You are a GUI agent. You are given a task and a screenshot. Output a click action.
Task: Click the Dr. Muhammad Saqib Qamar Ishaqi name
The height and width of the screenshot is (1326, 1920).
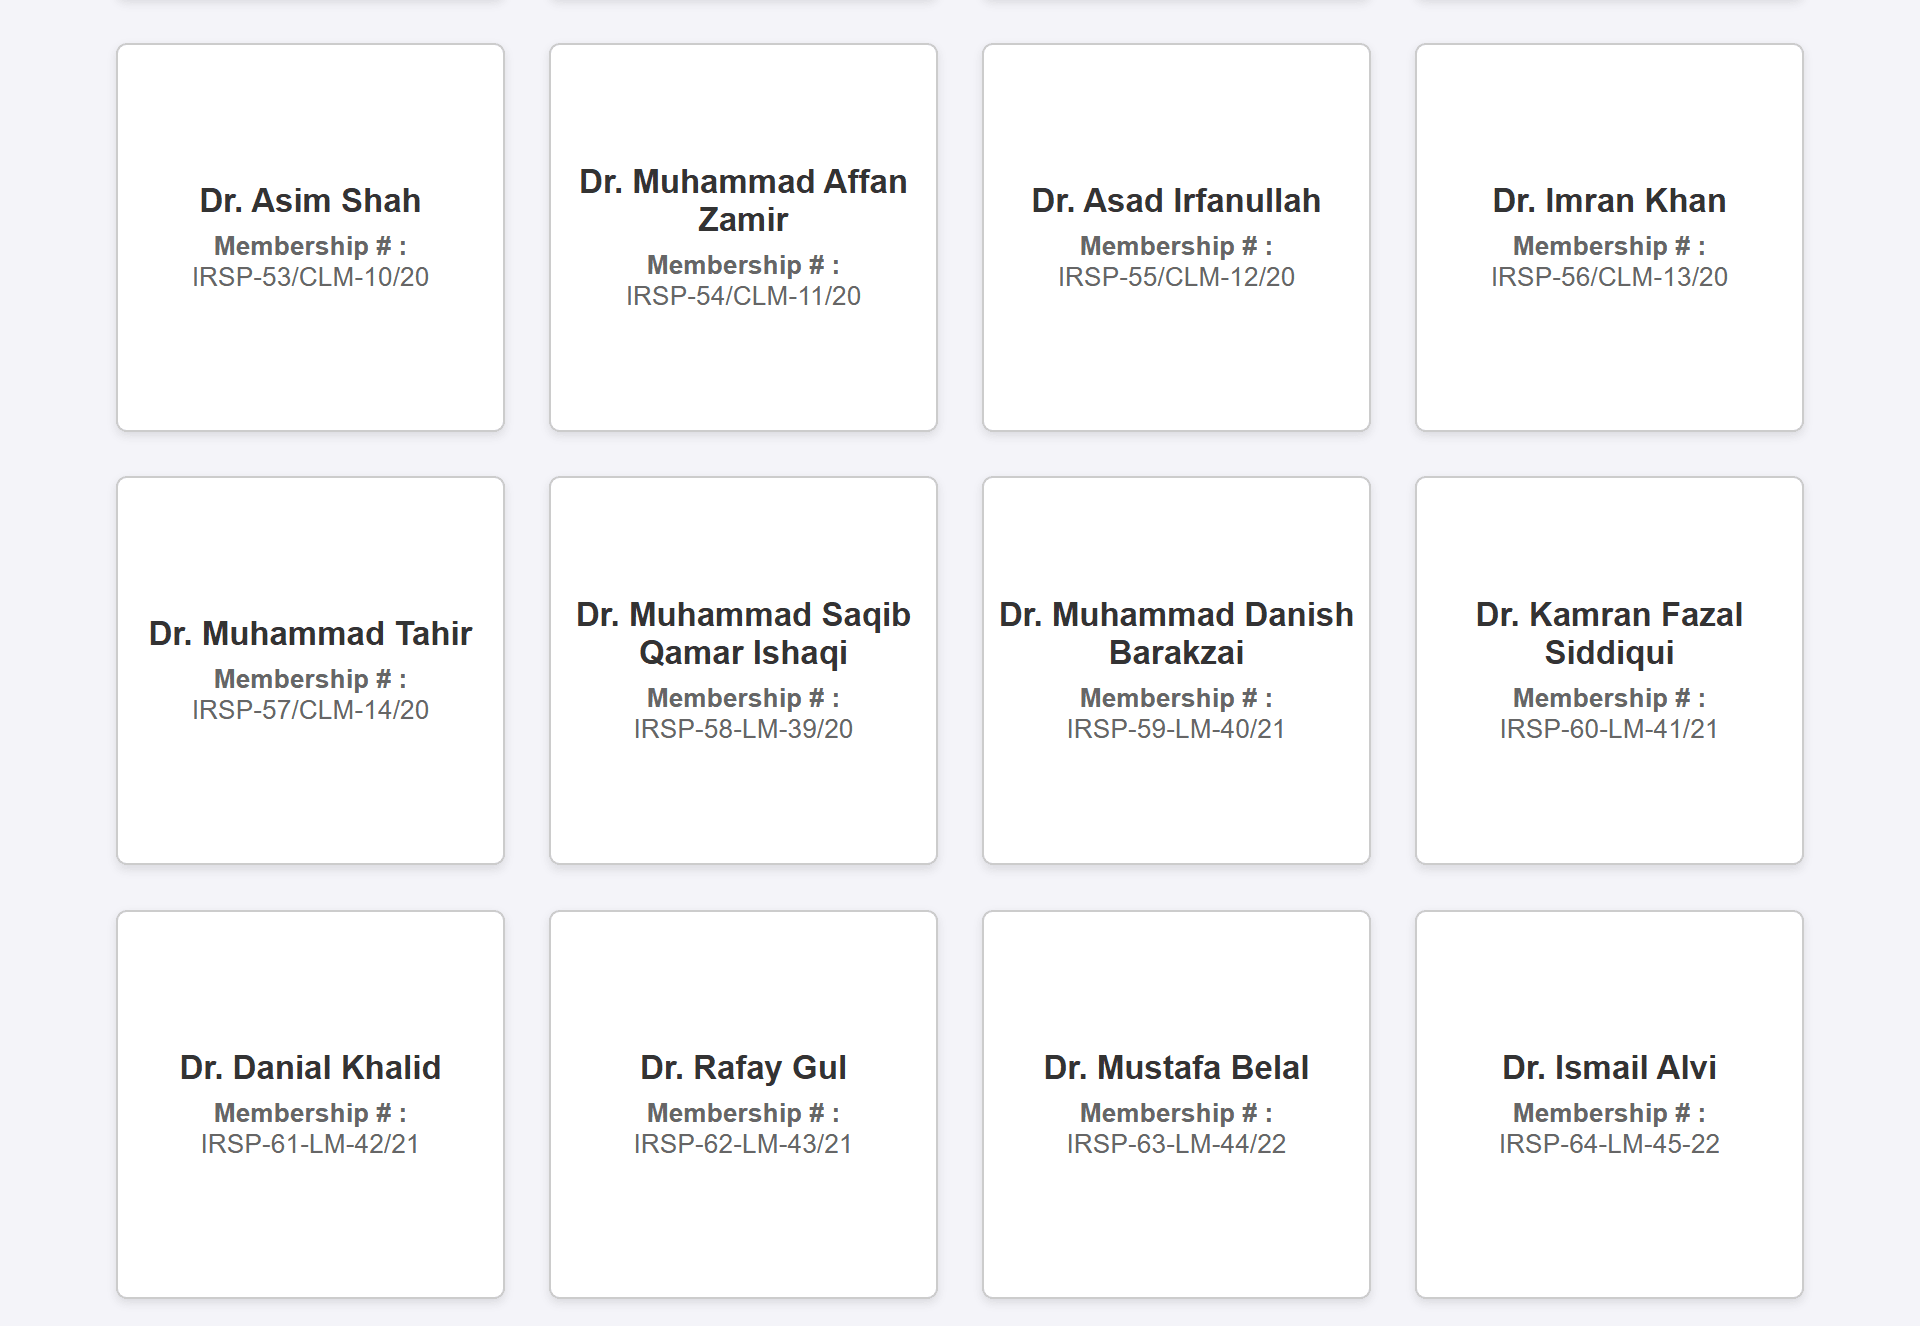point(743,634)
